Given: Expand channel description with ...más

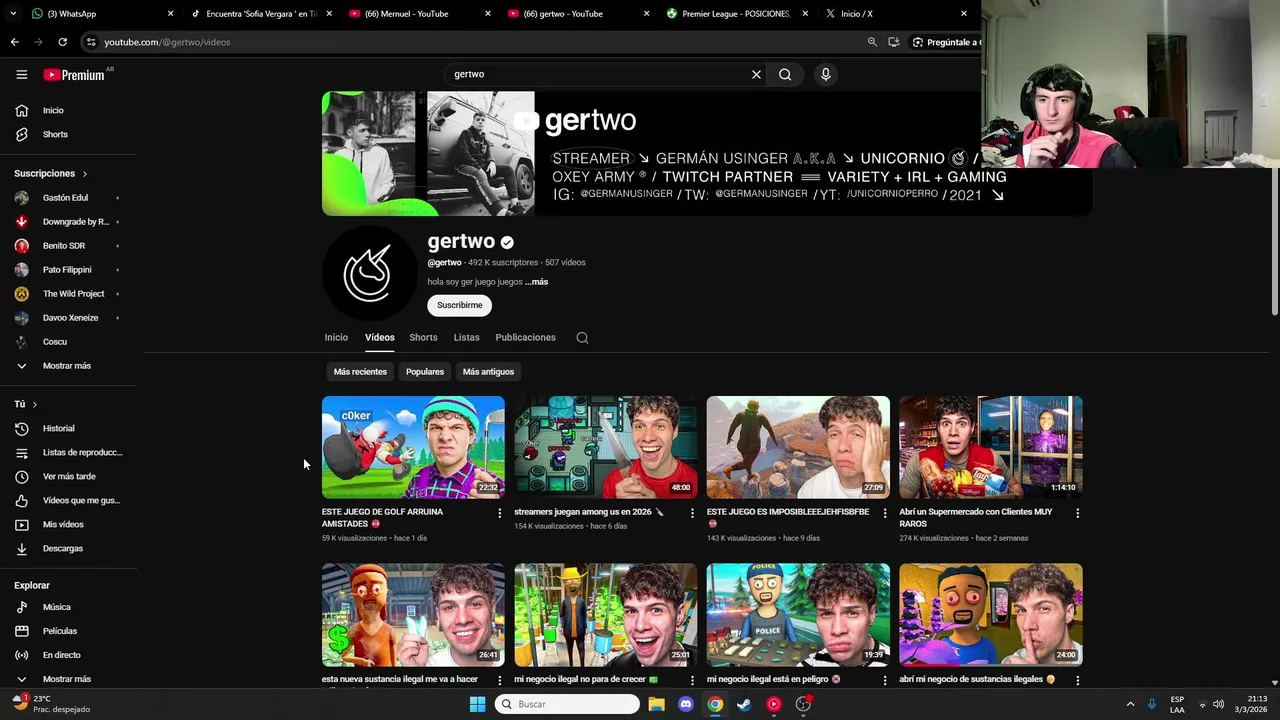Looking at the screenshot, I should (537, 282).
